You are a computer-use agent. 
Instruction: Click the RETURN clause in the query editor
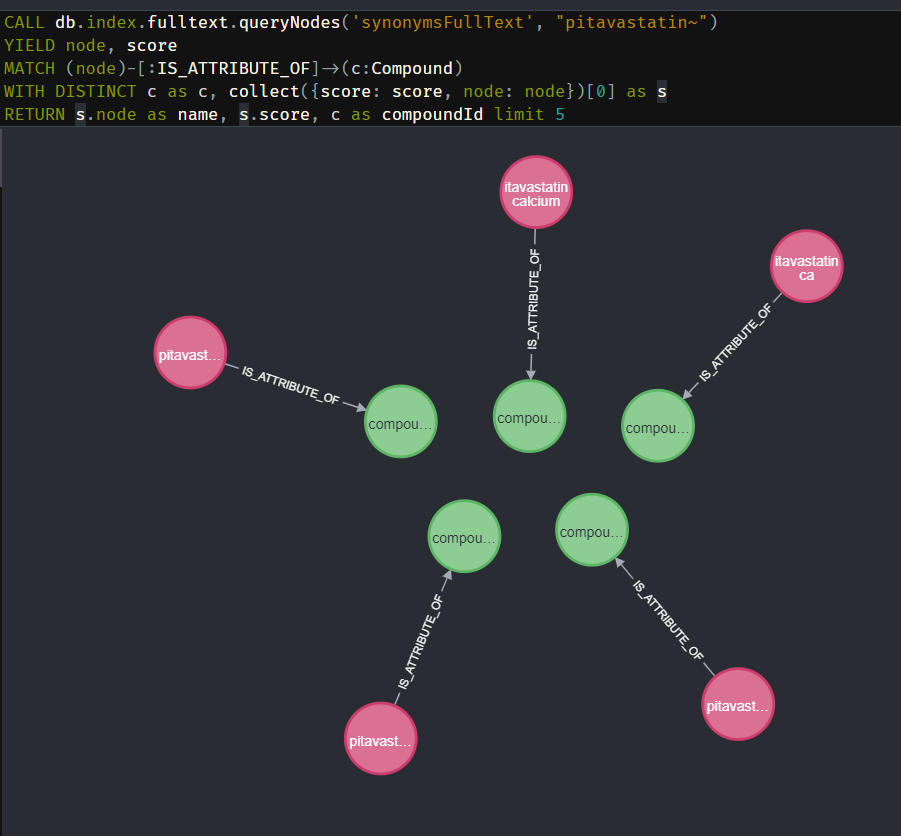tap(34, 113)
